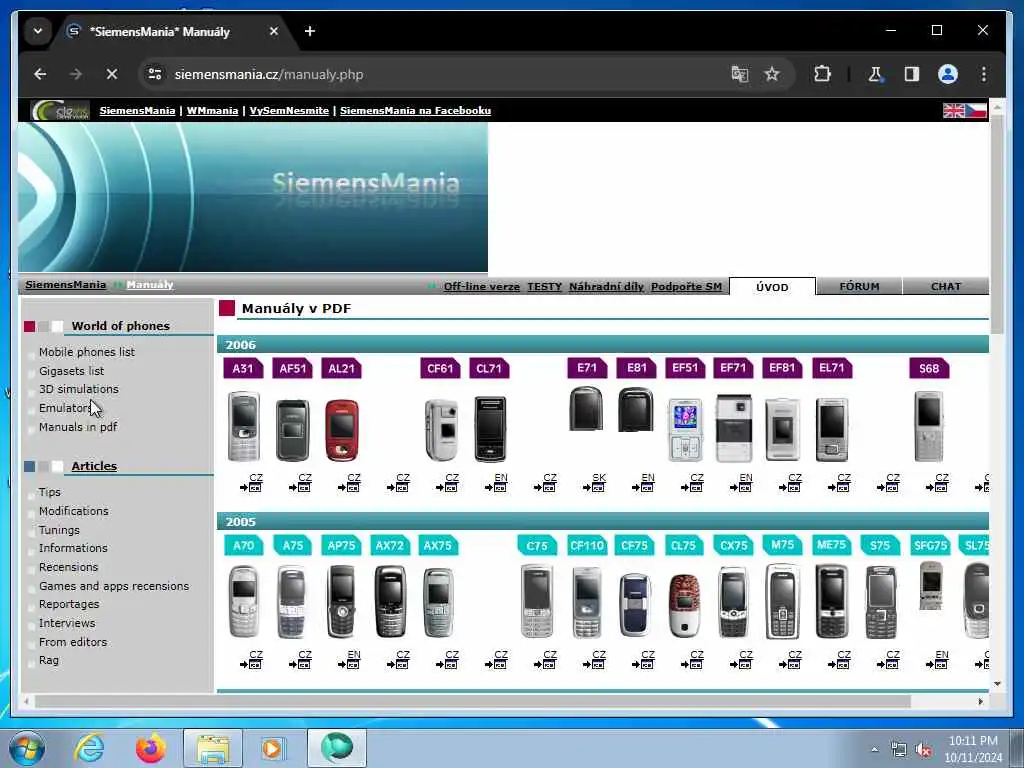Screen dimensions: 1024x768
Task: Select the AX72 model label
Action: (390, 545)
